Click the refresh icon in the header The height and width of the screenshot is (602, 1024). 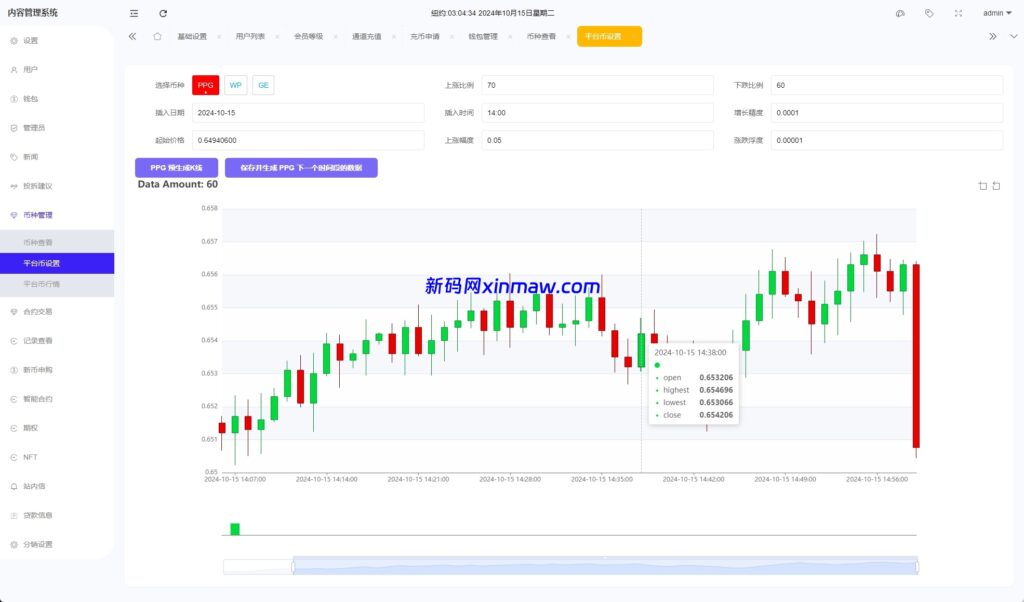[163, 13]
